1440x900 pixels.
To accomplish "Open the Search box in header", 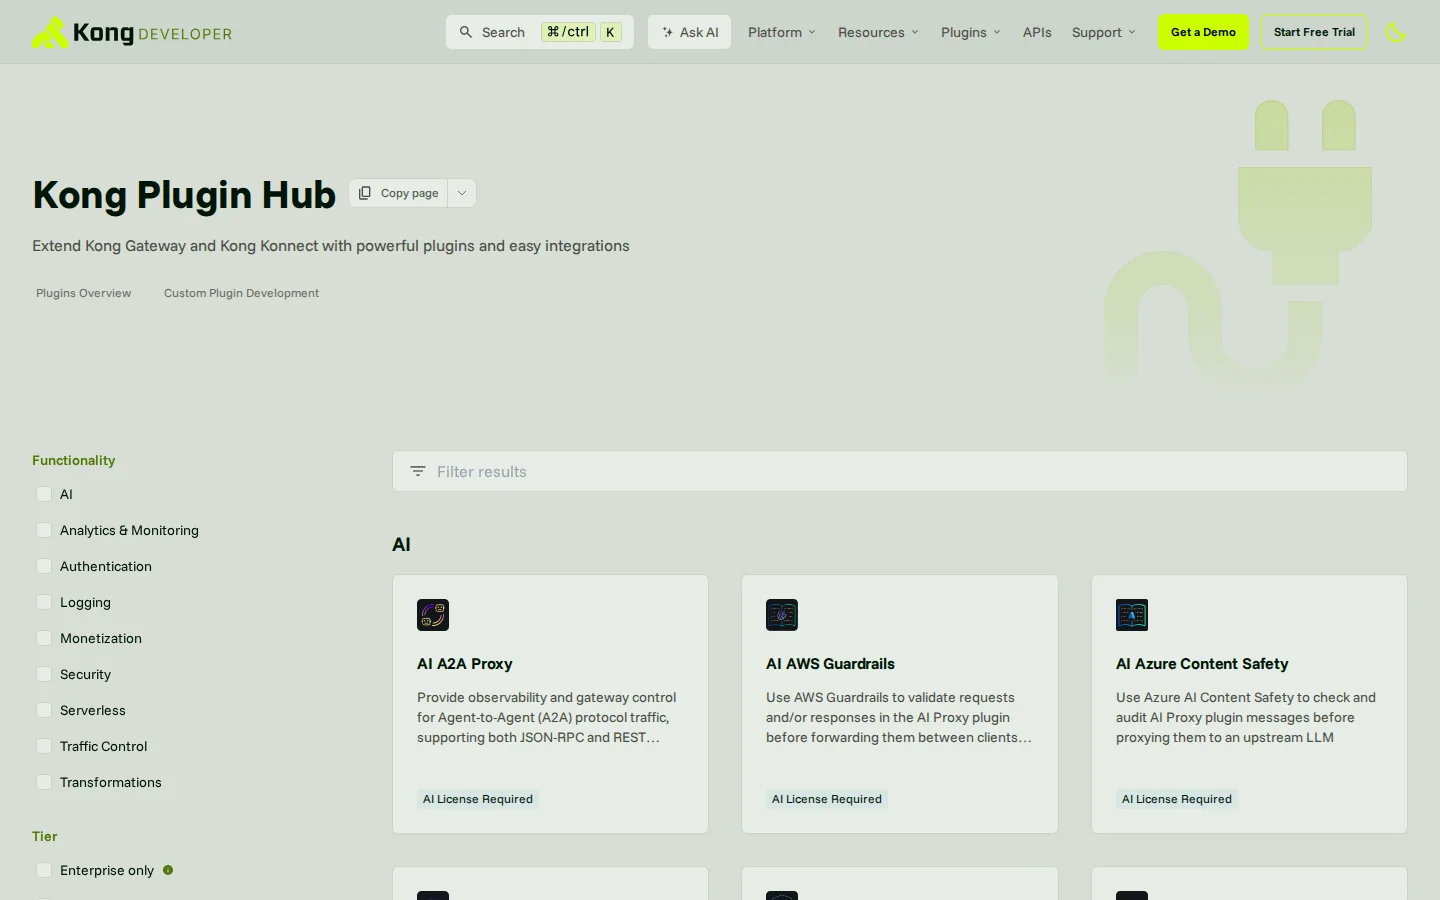I will (540, 32).
